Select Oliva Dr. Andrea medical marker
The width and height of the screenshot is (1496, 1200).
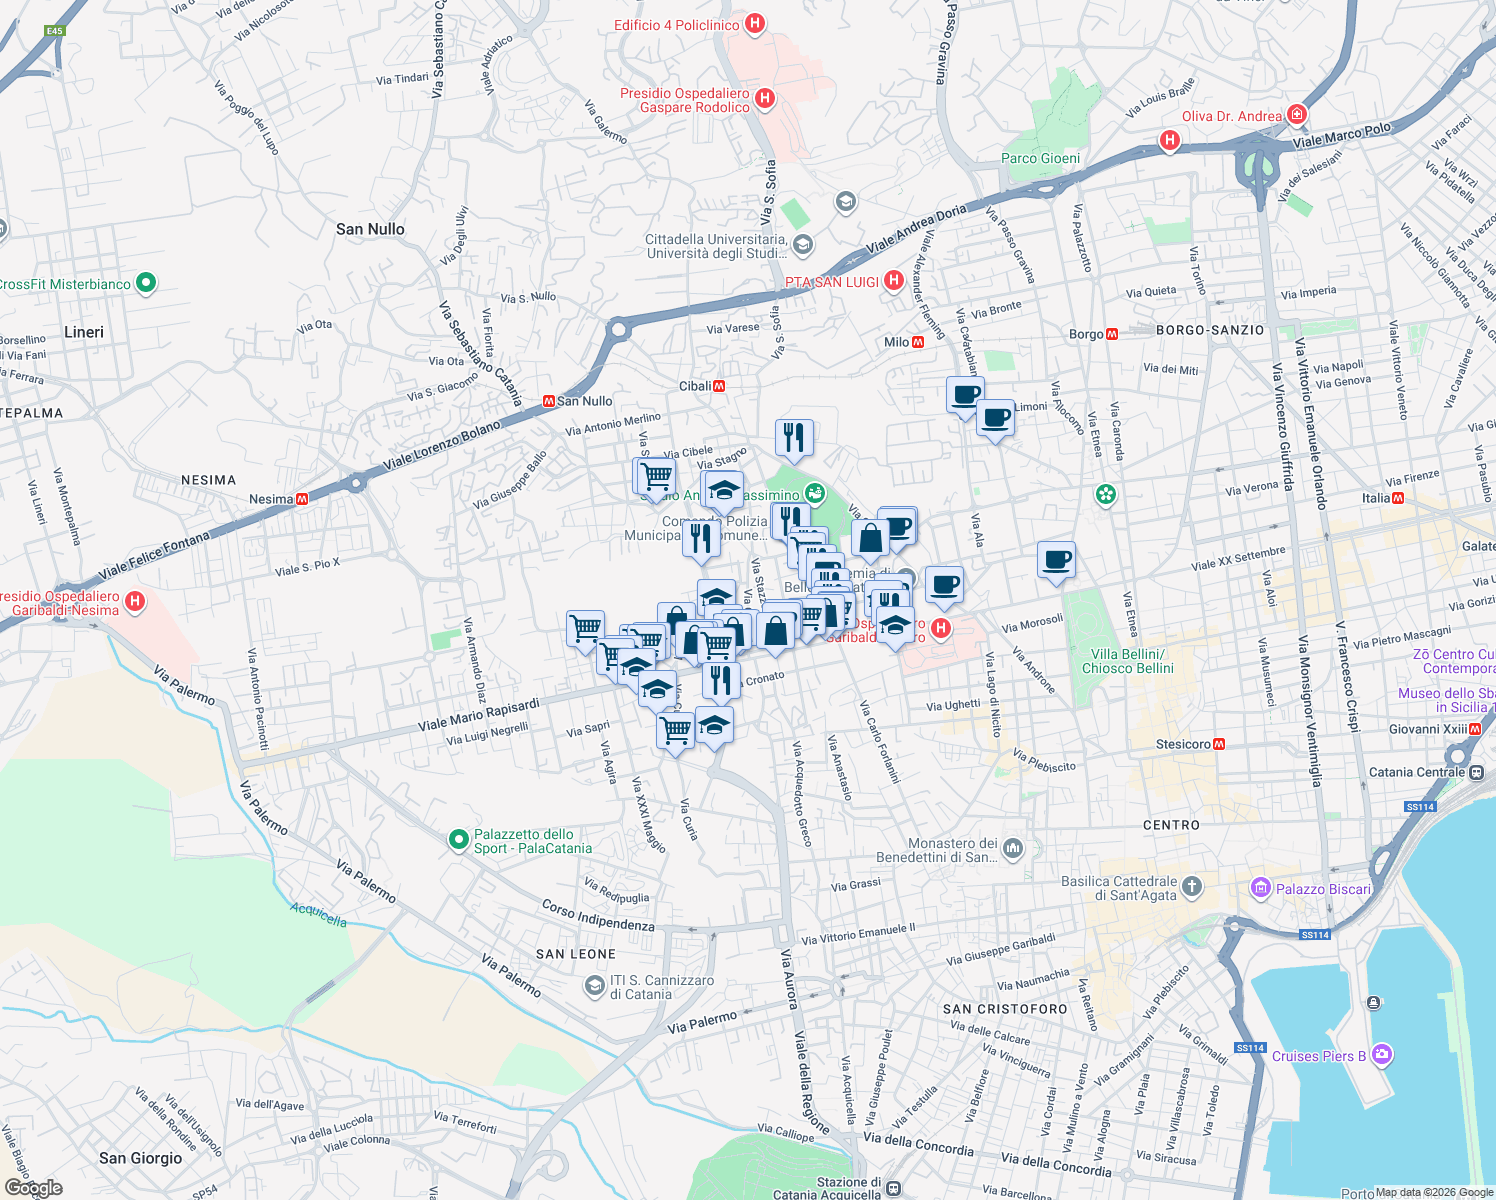pos(1297,115)
